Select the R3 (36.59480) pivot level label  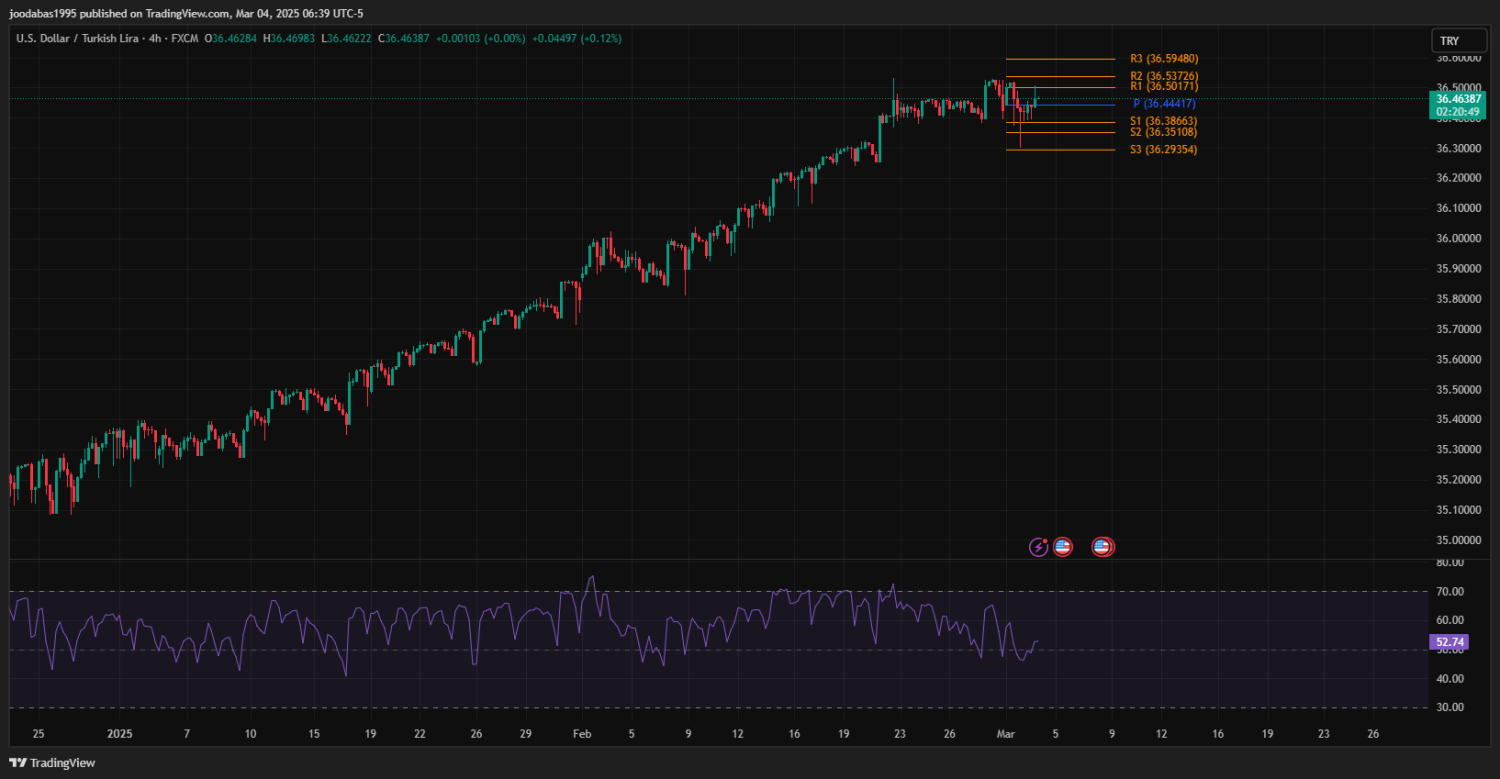[1164, 59]
